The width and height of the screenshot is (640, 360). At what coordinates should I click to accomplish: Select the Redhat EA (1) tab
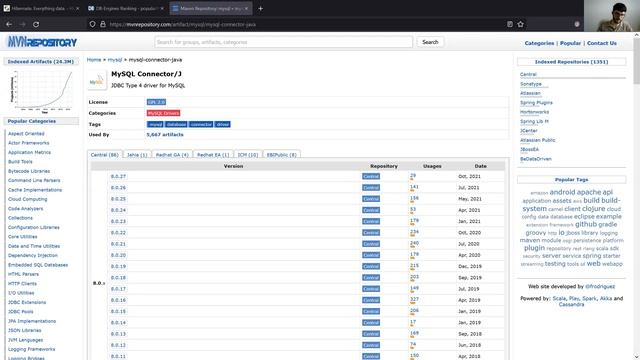tap(213, 155)
